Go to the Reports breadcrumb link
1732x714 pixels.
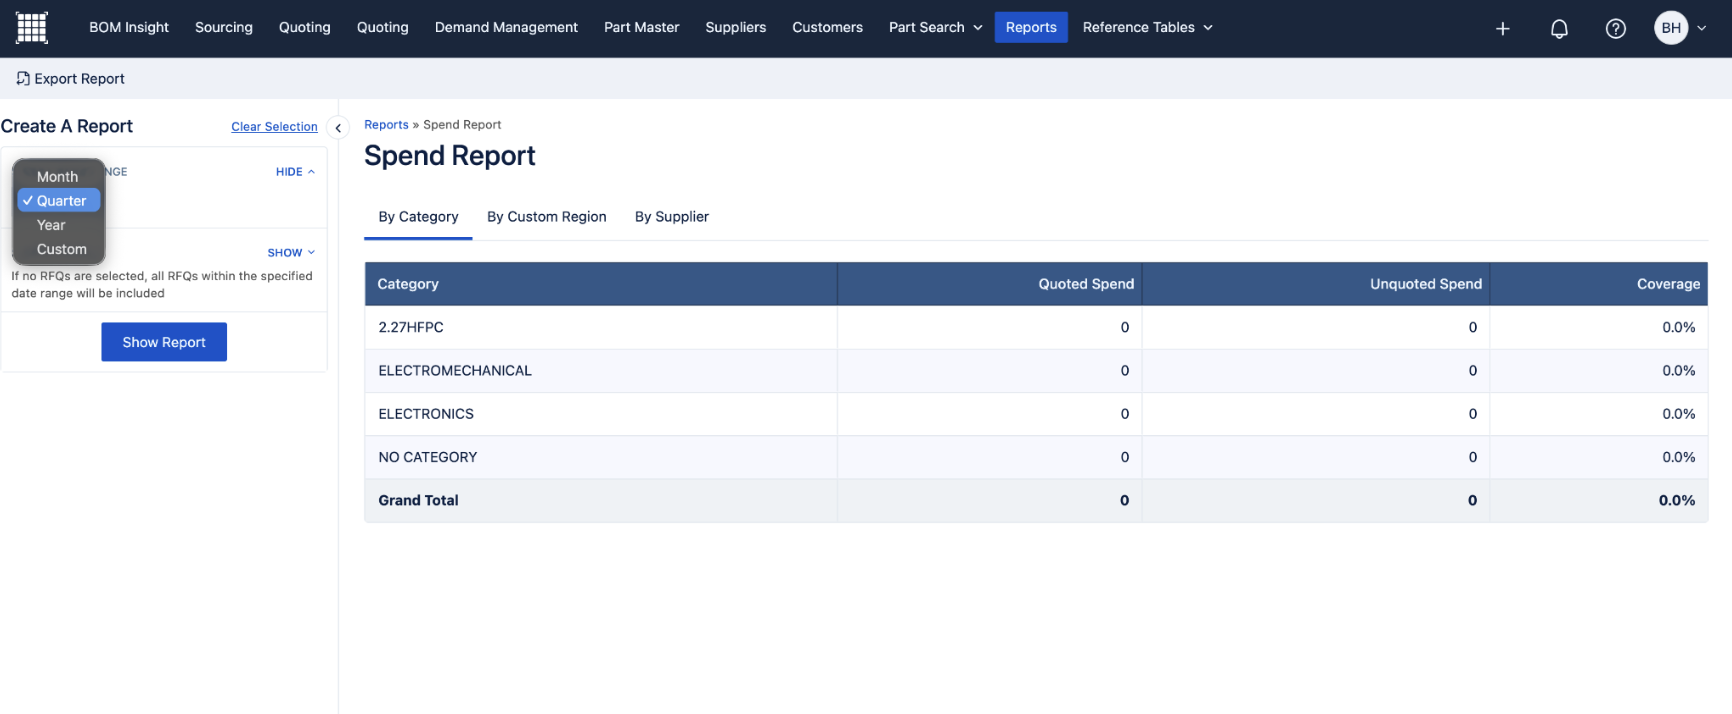tap(386, 125)
